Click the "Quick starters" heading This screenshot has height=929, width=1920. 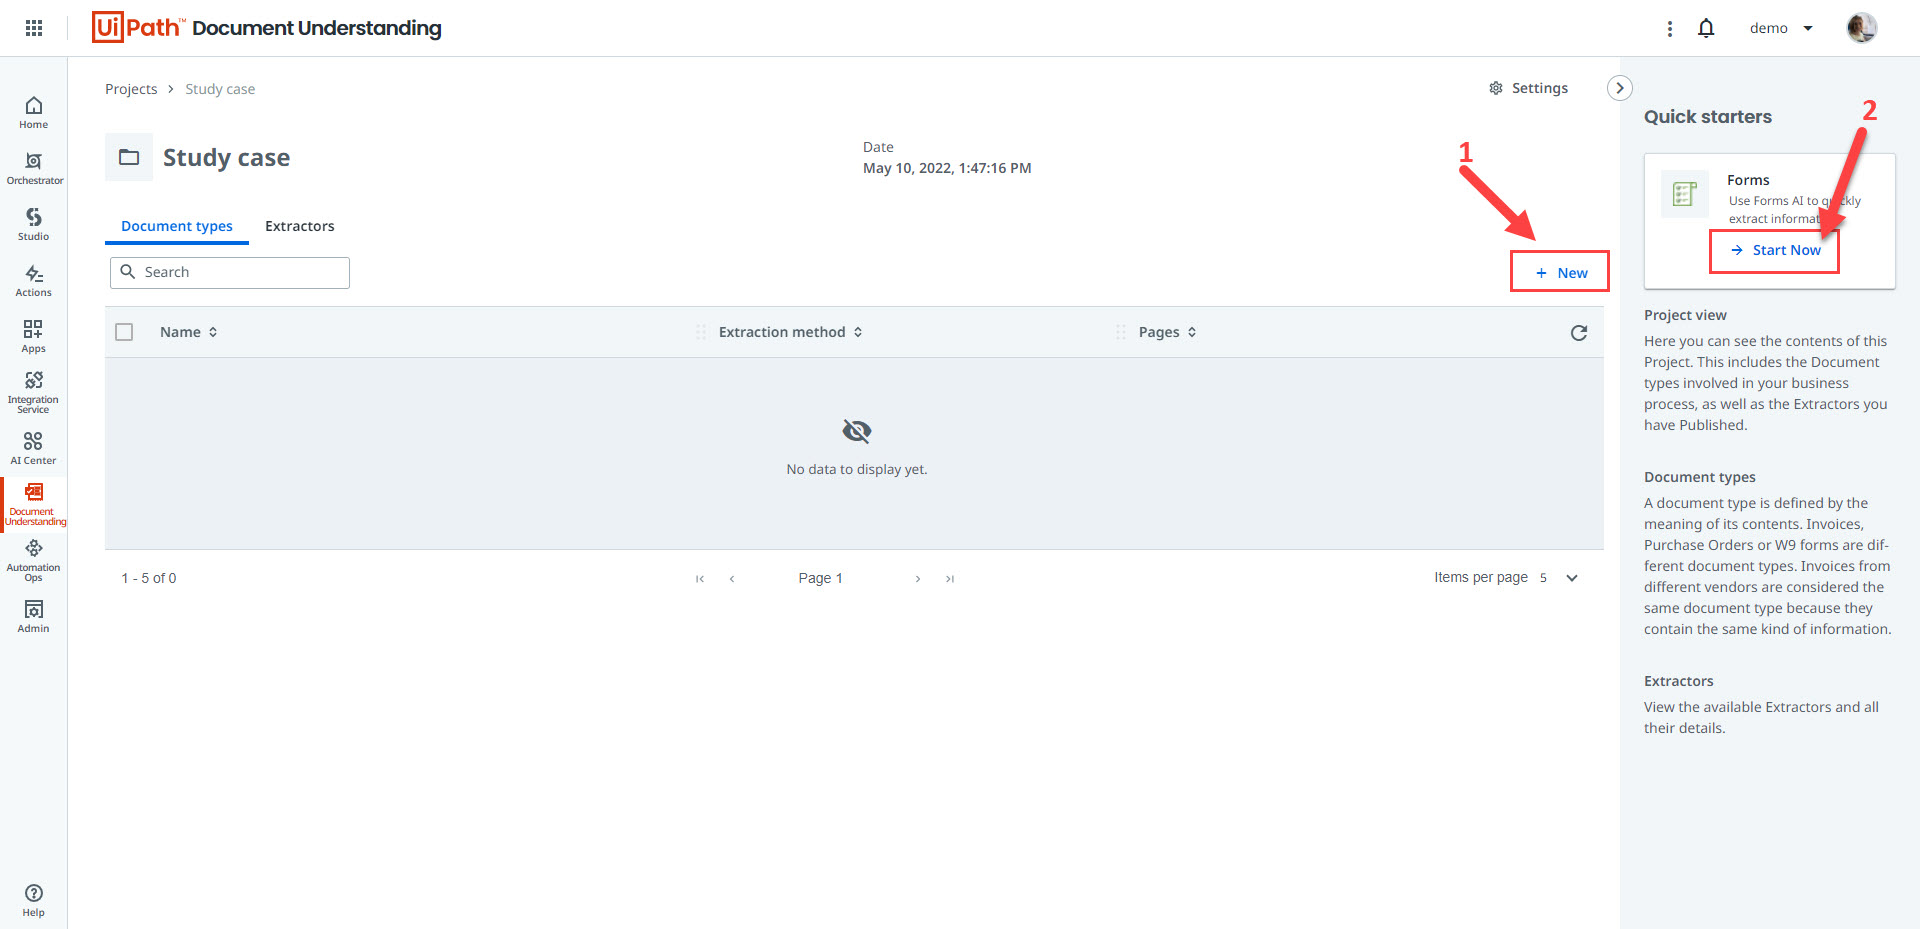tap(1708, 116)
